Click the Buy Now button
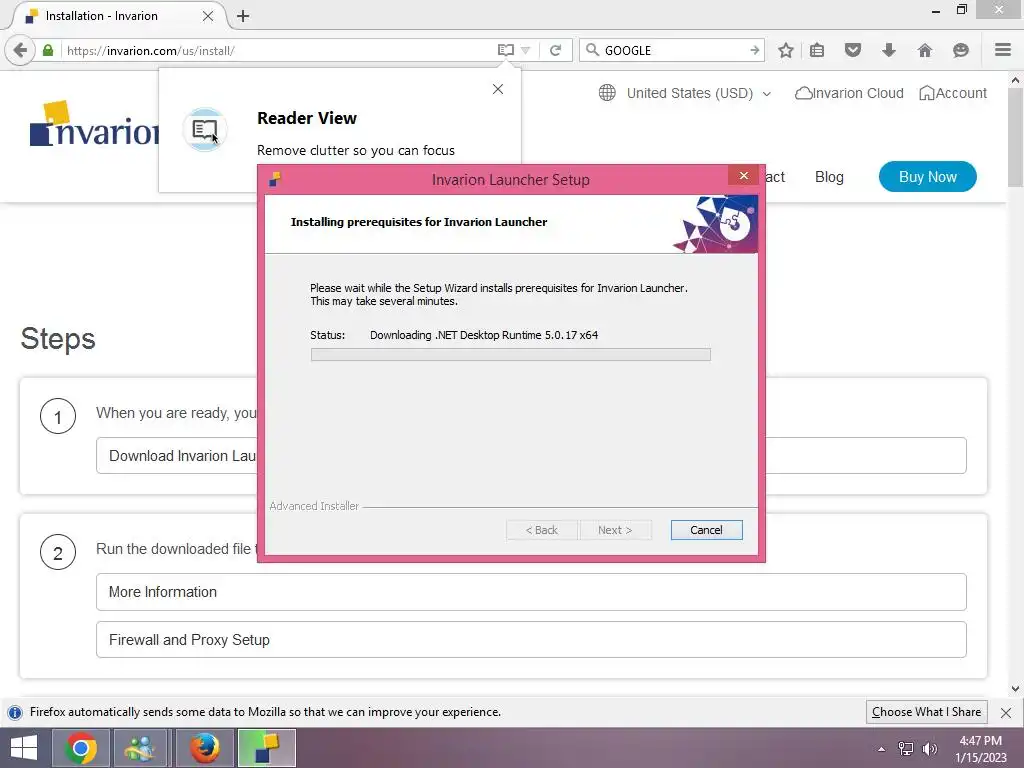Viewport: 1024px width, 768px height. point(927,177)
